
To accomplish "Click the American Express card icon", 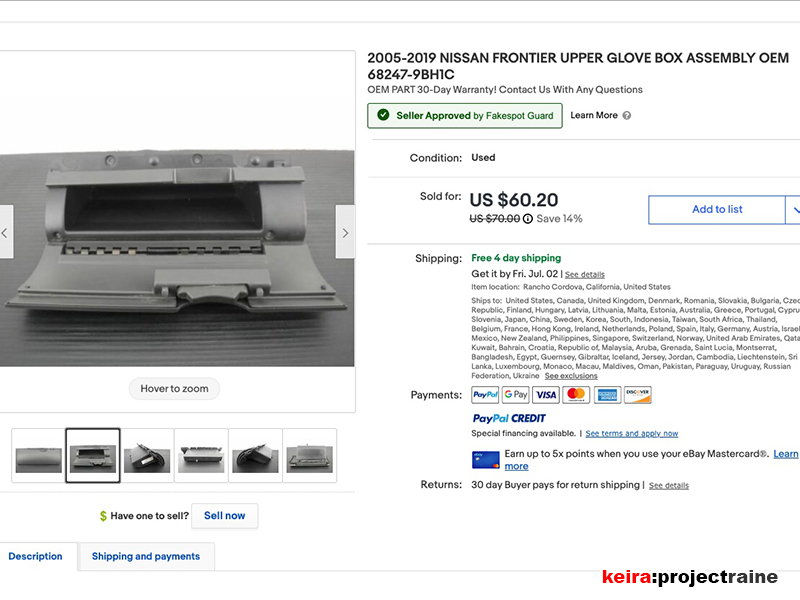I will tap(607, 395).
